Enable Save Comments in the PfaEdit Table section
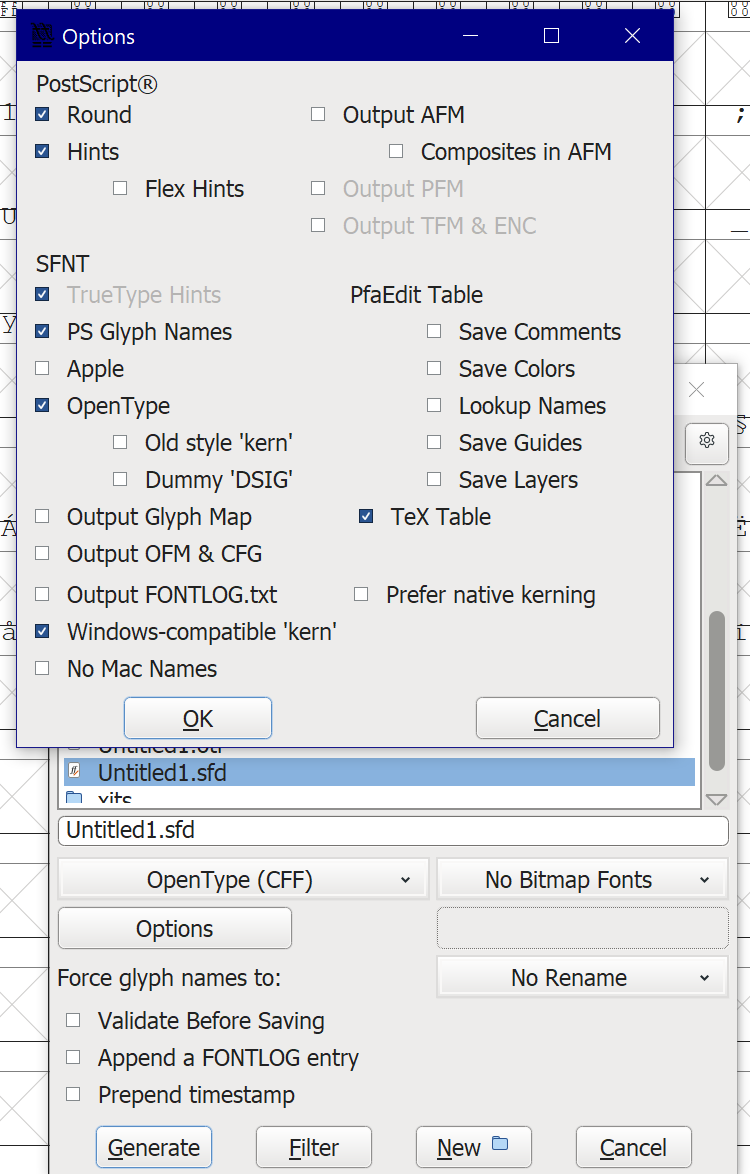This screenshot has width=750, height=1174. (434, 331)
